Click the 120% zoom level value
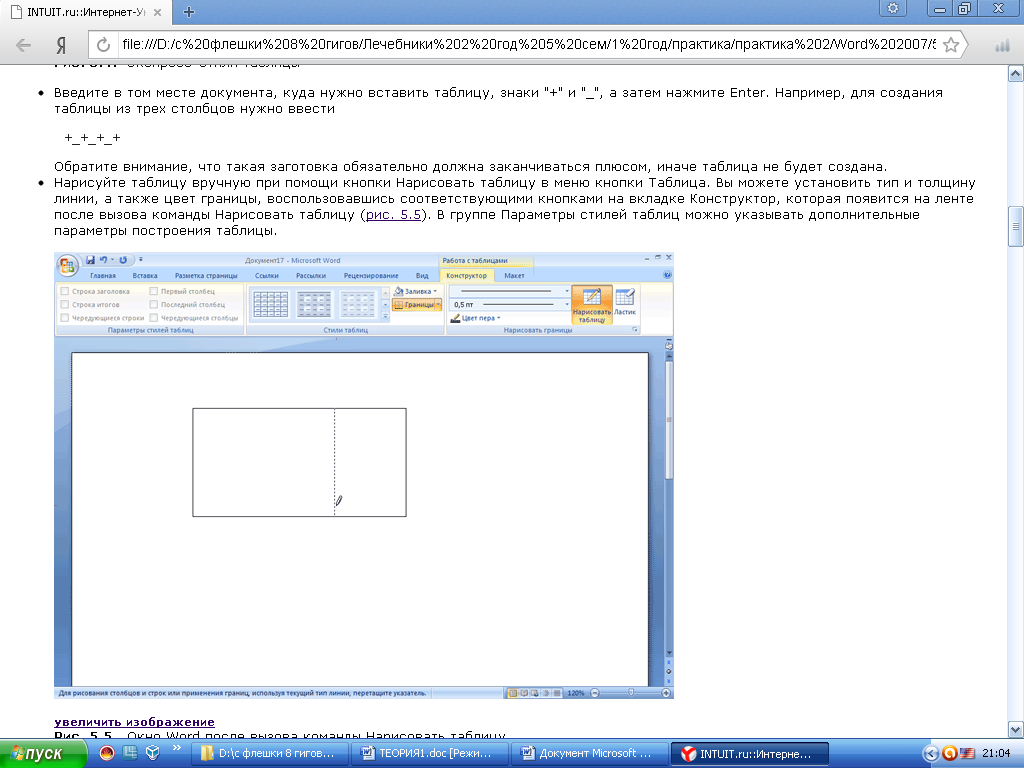Viewport: 1024px width, 768px height. click(x=575, y=693)
